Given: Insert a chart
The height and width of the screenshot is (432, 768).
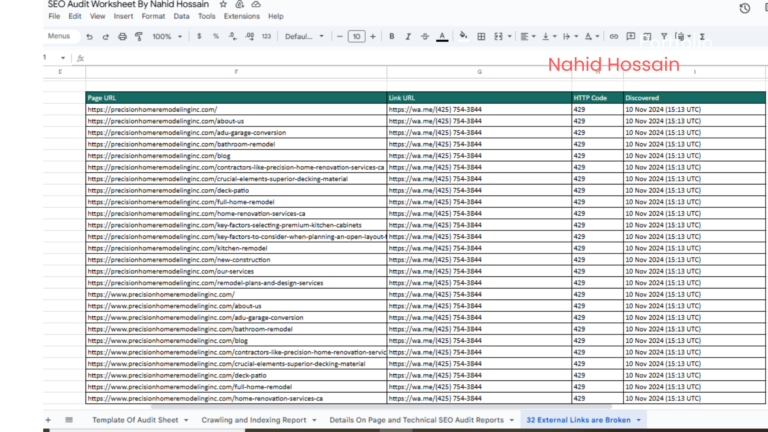Looking at the screenshot, I should click(647, 37).
